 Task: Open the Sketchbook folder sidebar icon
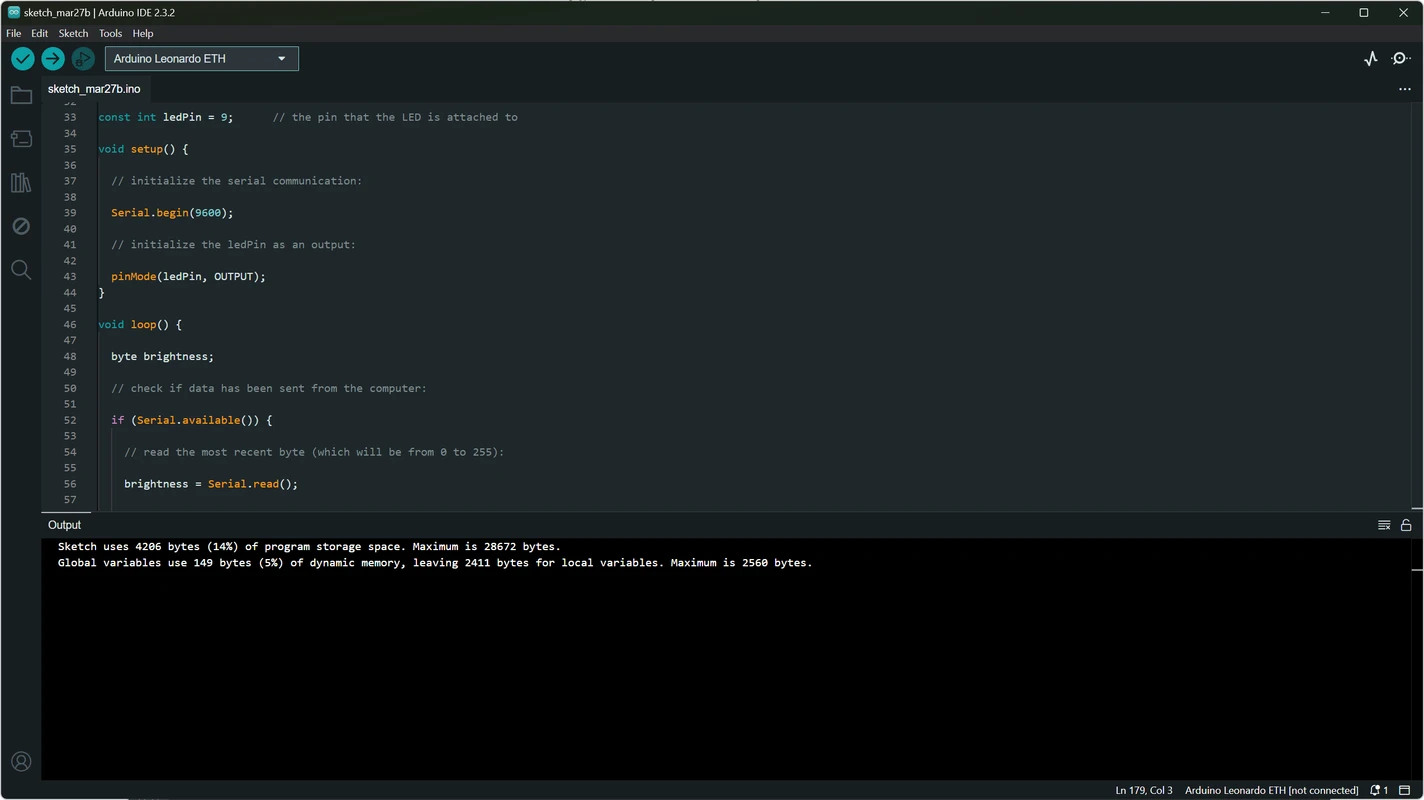coord(21,96)
